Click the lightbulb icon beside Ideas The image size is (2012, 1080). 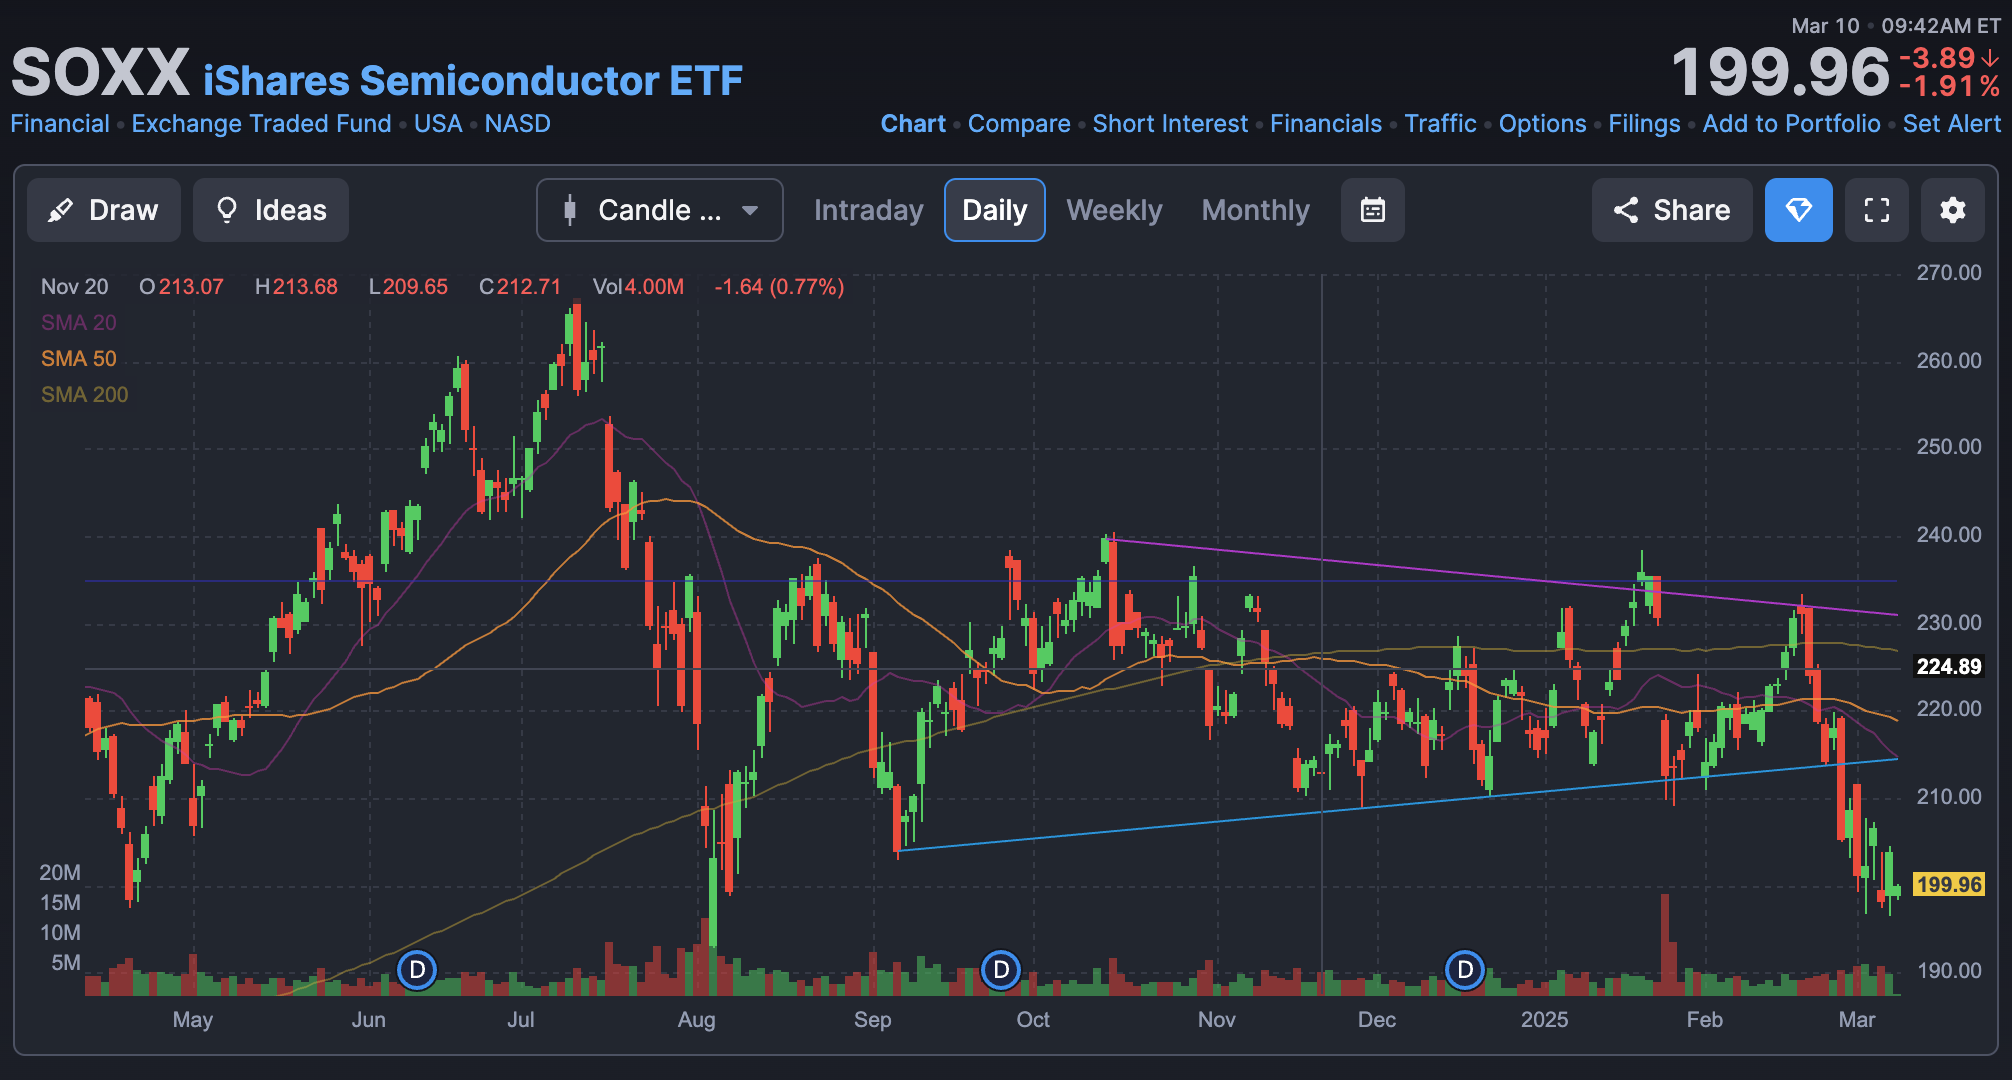click(x=227, y=210)
